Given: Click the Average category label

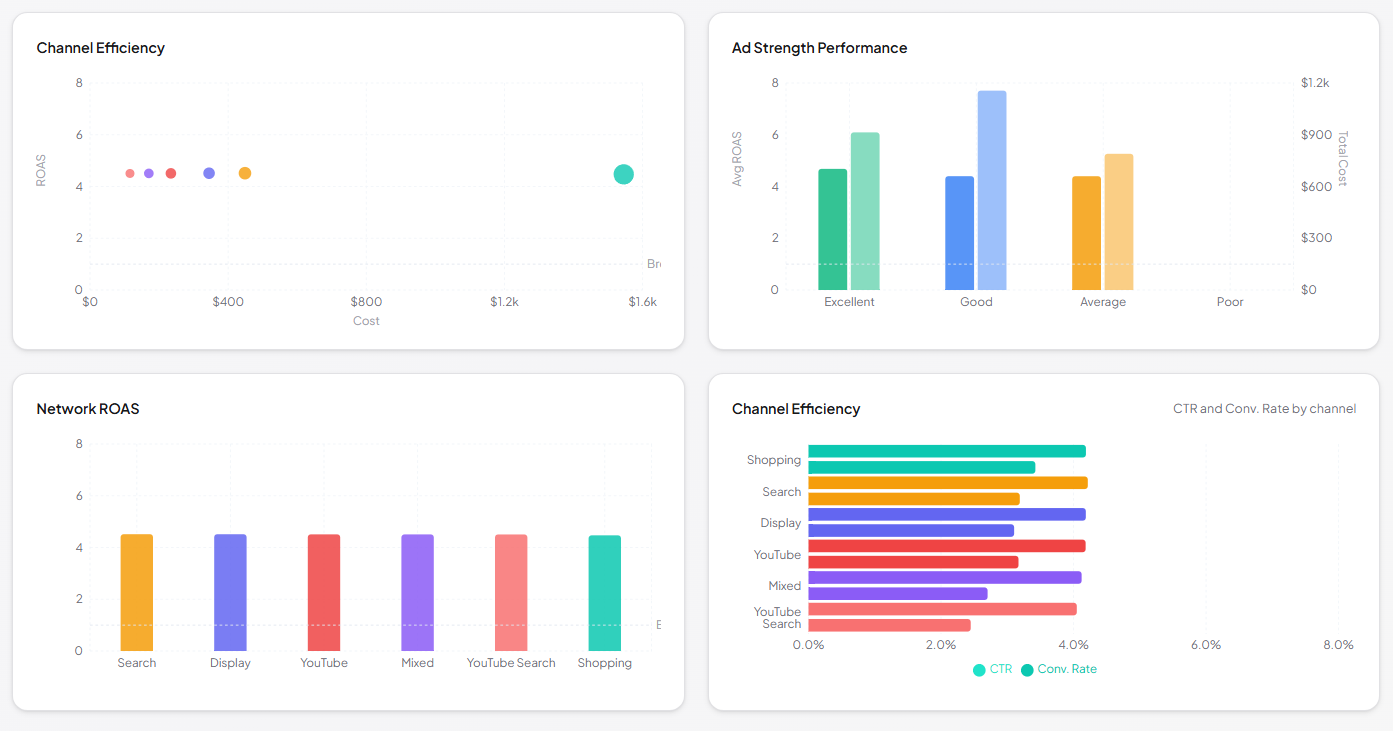Looking at the screenshot, I should pos(1103,302).
